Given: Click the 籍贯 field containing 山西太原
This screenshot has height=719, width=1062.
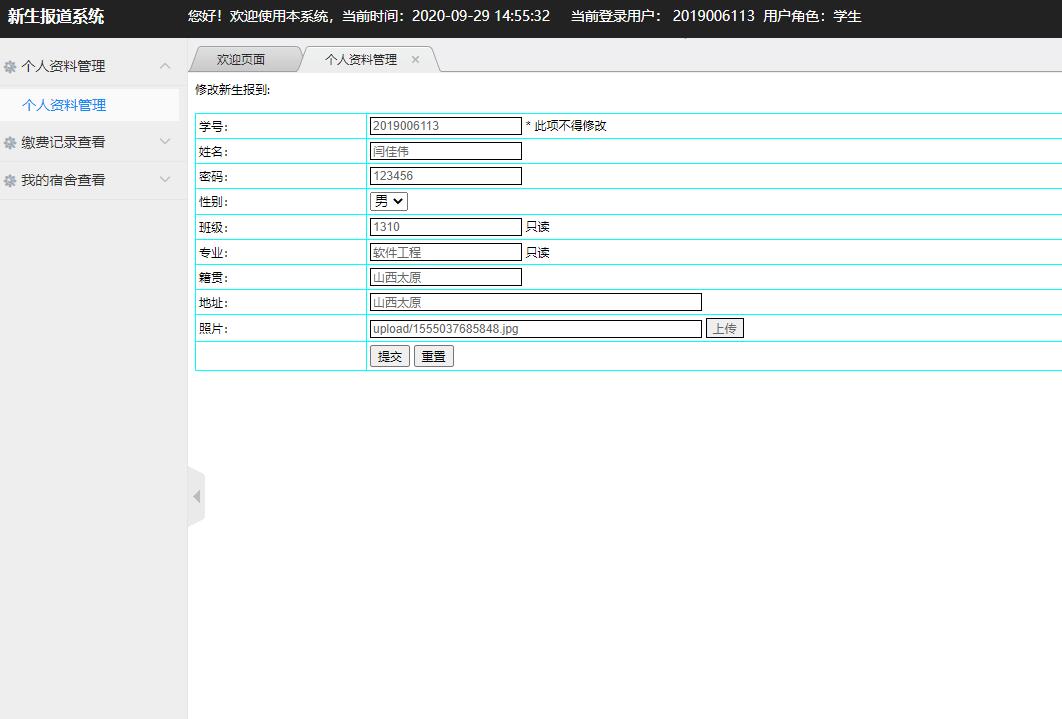Looking at the screenshot, I should point(445,277).
